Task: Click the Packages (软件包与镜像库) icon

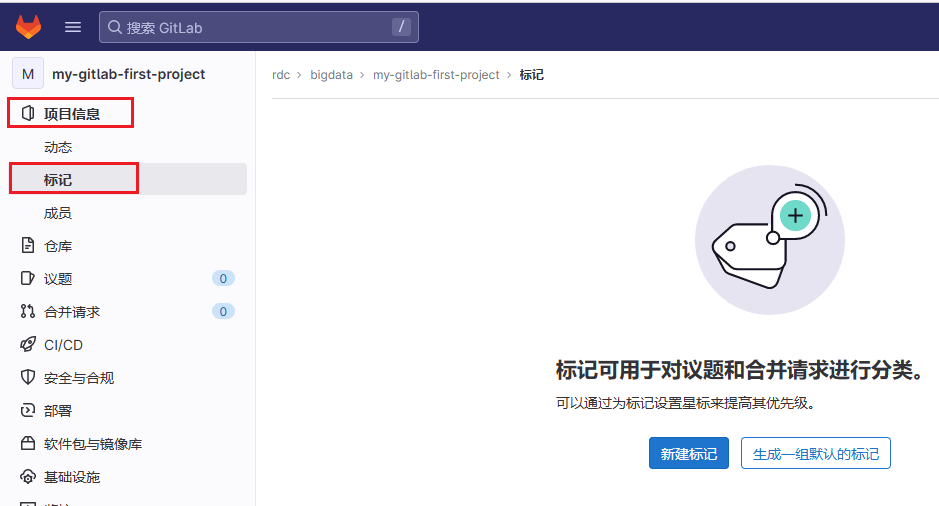Action: 28,444
